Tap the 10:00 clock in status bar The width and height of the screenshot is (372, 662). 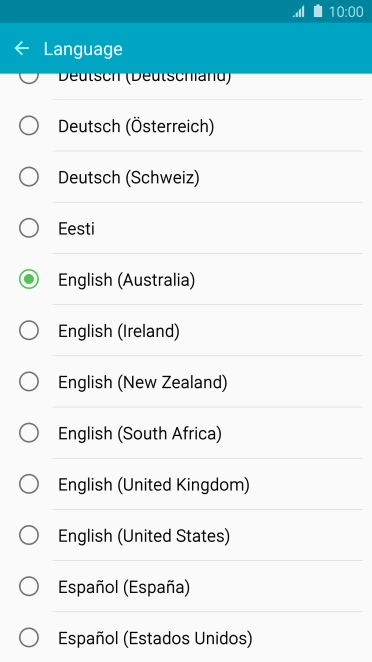pyautogui.click(x=346, y=12)
